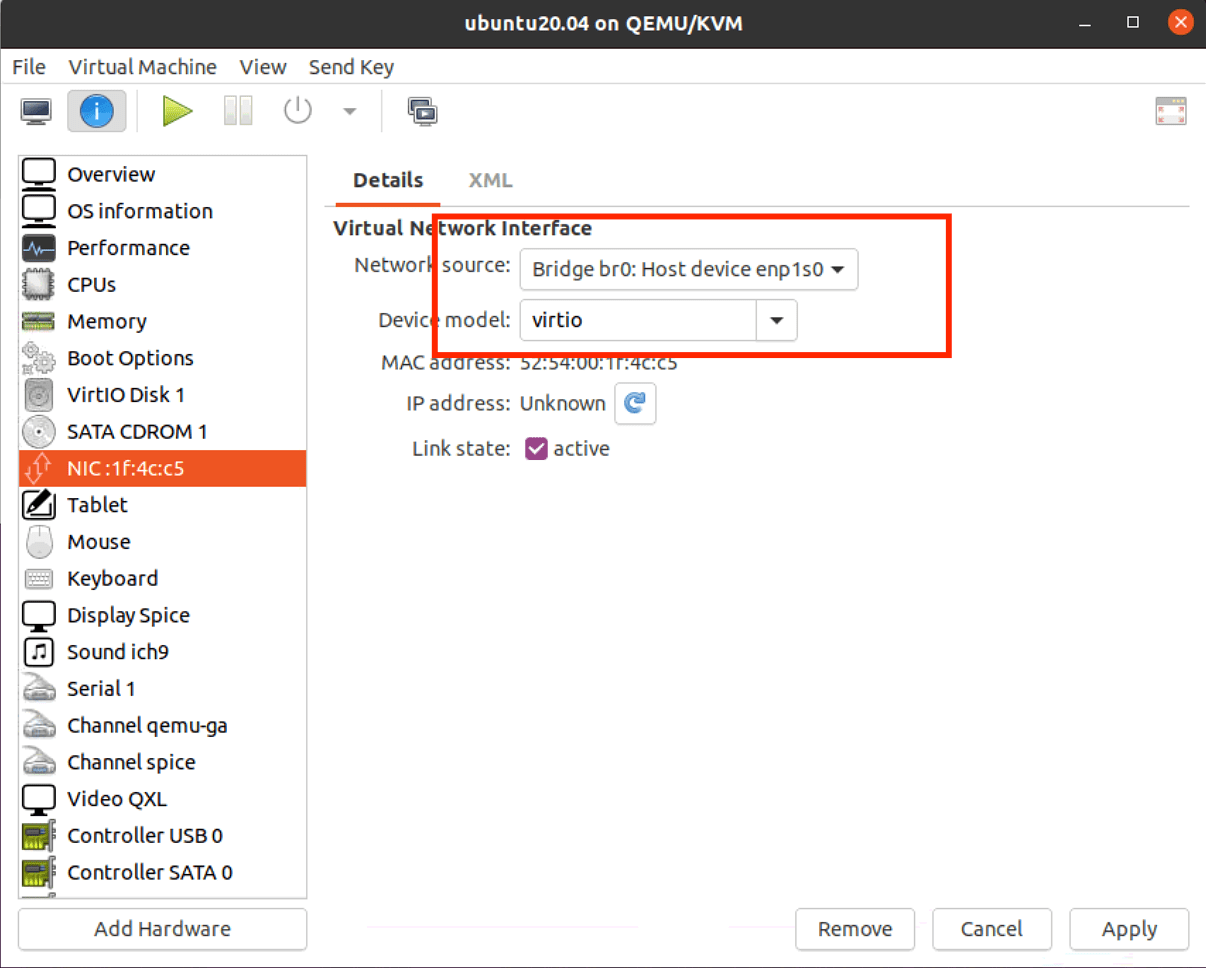The image size is (1206, 968).
Task: Apply the network interface changes
Action: [1128, 929]
